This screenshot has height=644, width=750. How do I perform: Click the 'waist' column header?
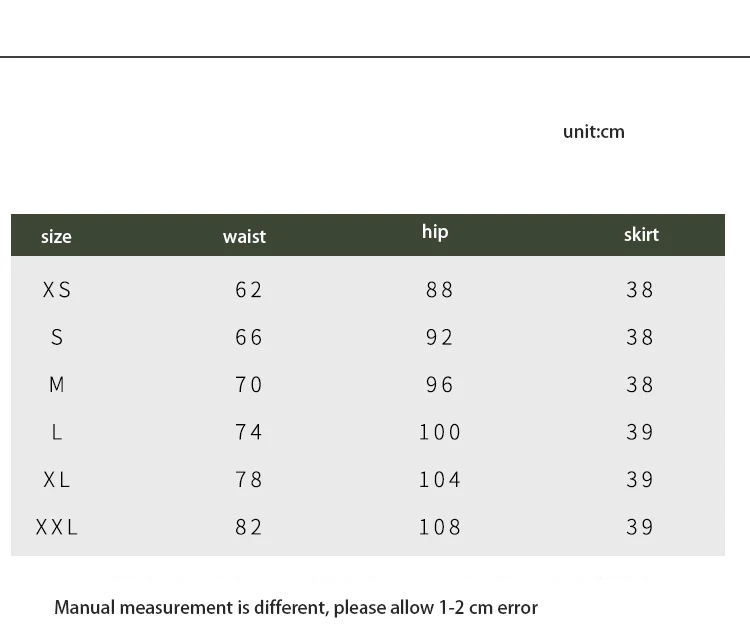[x=244, y=236]
